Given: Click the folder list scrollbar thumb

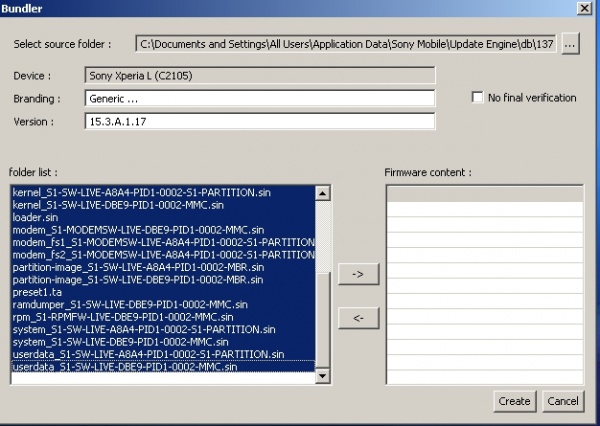Looking at the screenshot, I should (x=322, y=320).
